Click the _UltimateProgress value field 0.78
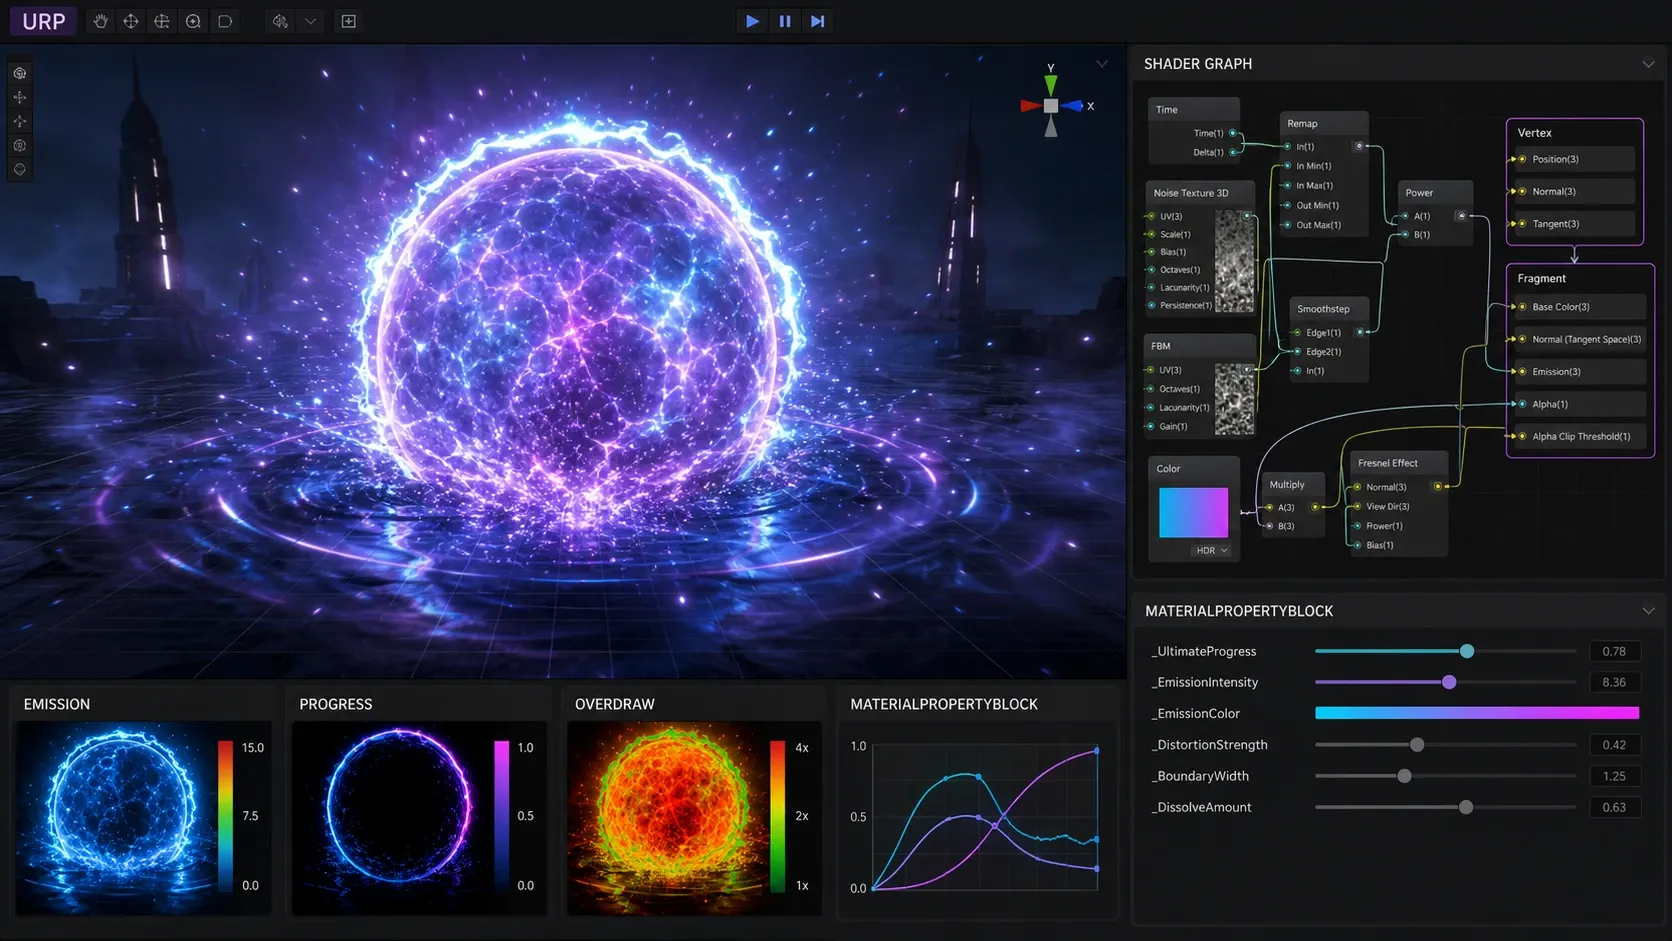Viewport: 1672px width, 941px height. pos(1614,651)
